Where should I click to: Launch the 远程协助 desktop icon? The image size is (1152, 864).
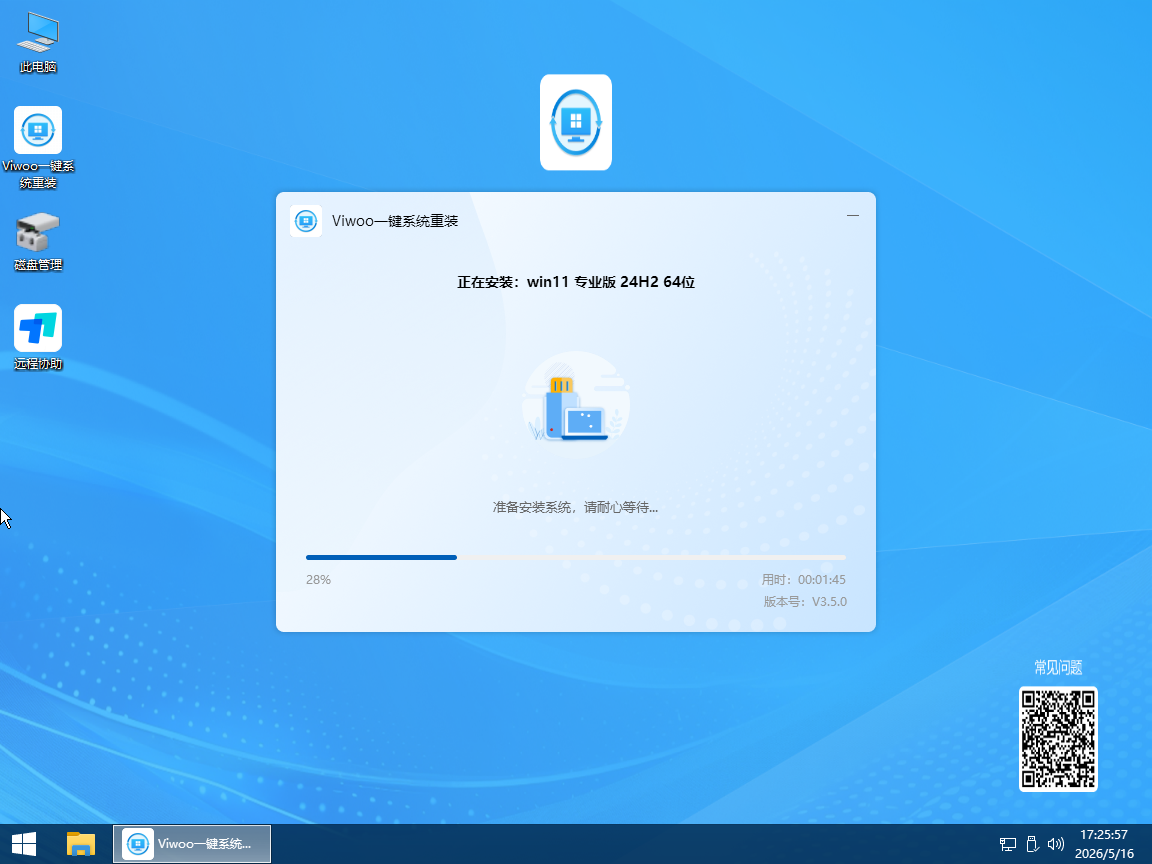tap(38, 337)
